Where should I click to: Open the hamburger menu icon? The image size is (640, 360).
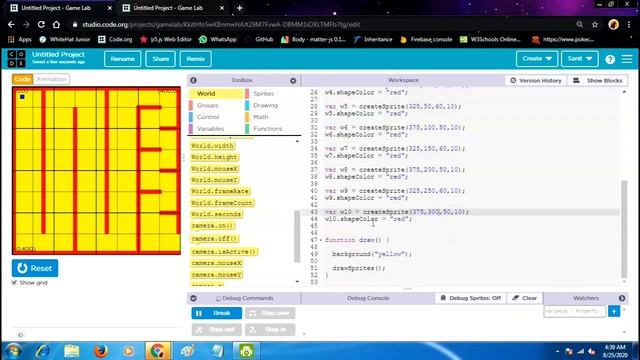point(627,59)
